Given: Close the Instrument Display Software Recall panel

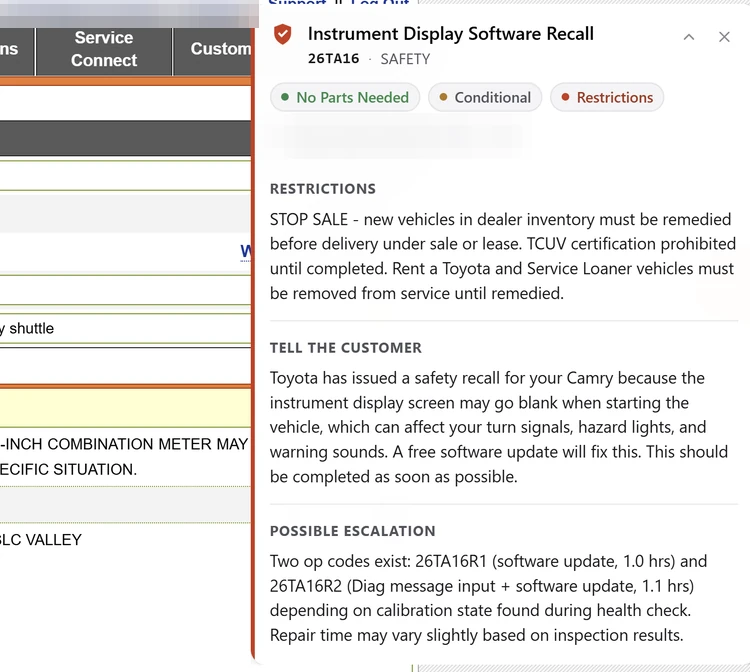Looking at the screenshot, I should (x=724, y=37).
